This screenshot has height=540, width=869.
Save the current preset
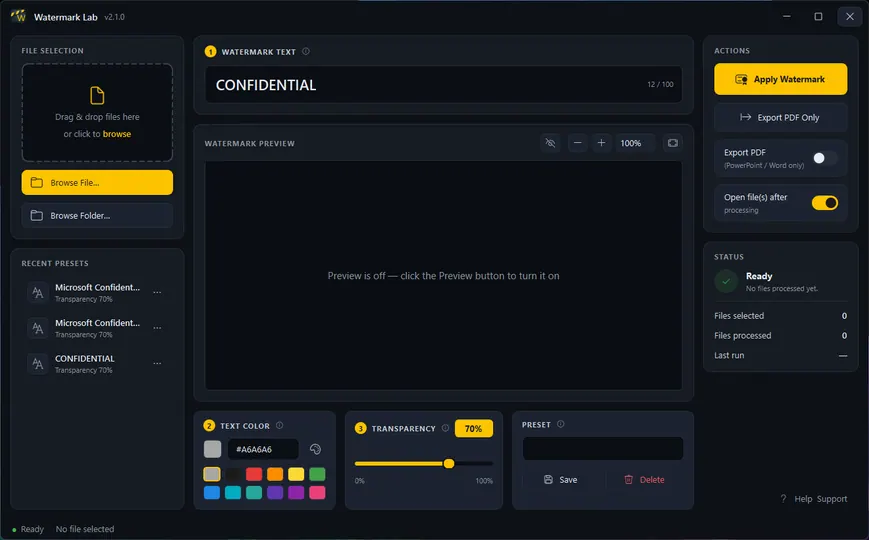coord(561,480)
